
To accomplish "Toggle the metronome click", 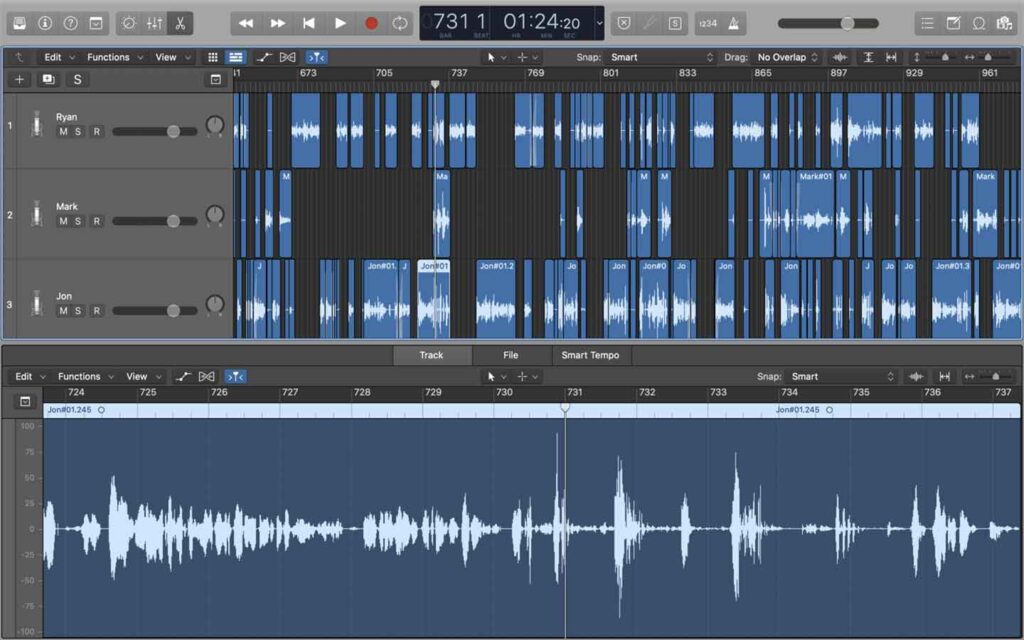I will (x=733, y=24).
